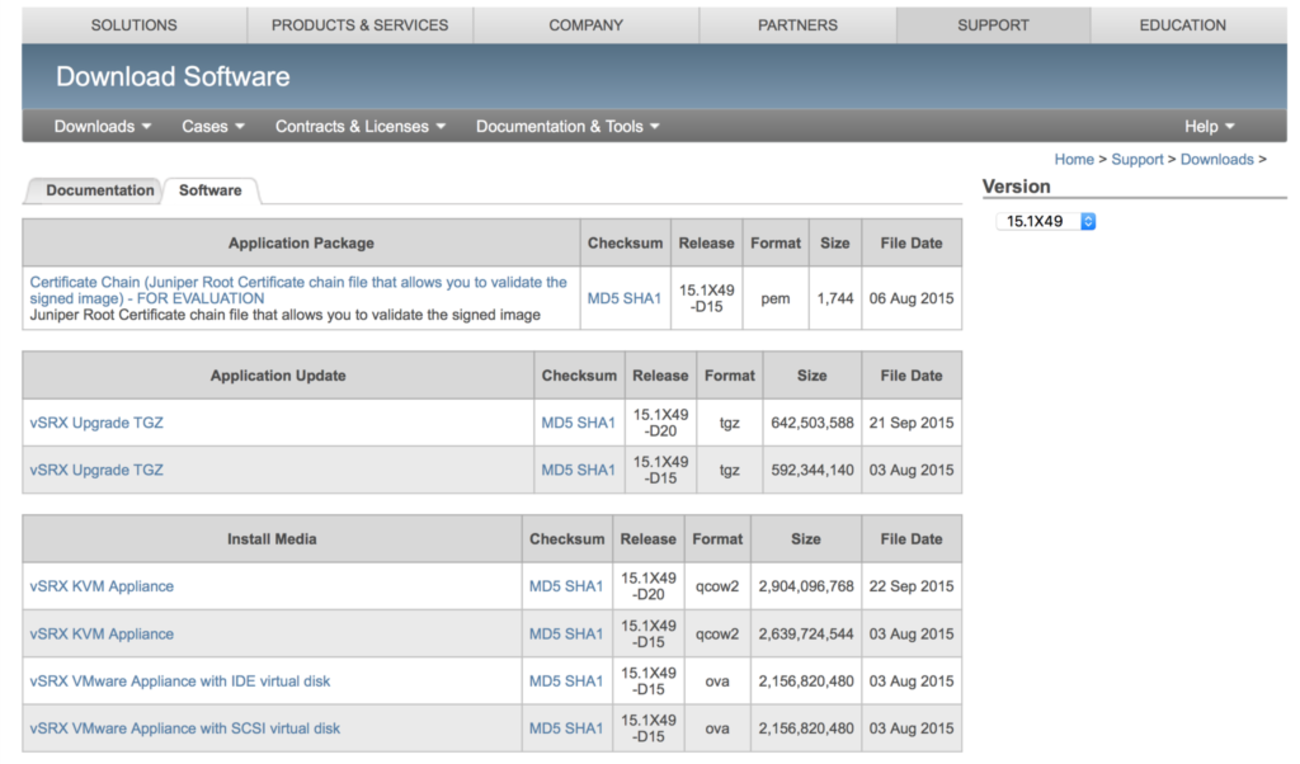Open MD5 for the 642,503,588 vSRX Upgrade TGZ
The image size is (1300, 764).
pyautogui.click(x=557, y=423)
